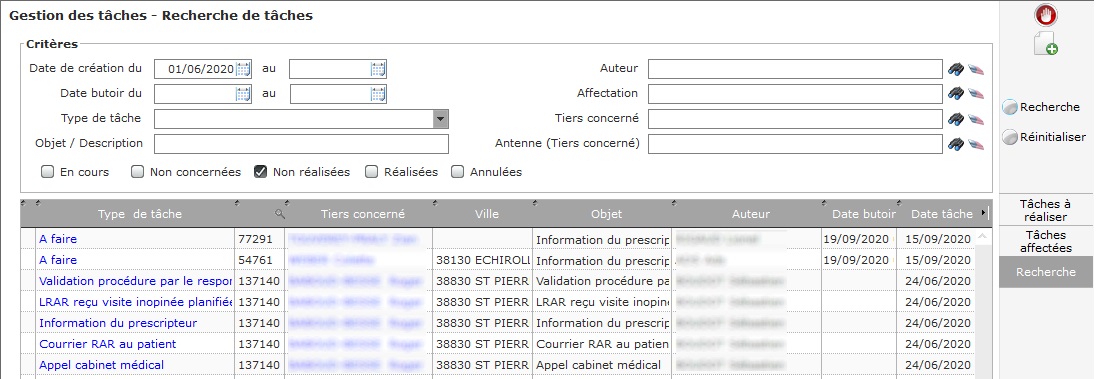Image resolution: width=1096 pixels, height=379 pixels.
Task: Switch to the Tâches à réaliser tab
Action: [1045, 210]
